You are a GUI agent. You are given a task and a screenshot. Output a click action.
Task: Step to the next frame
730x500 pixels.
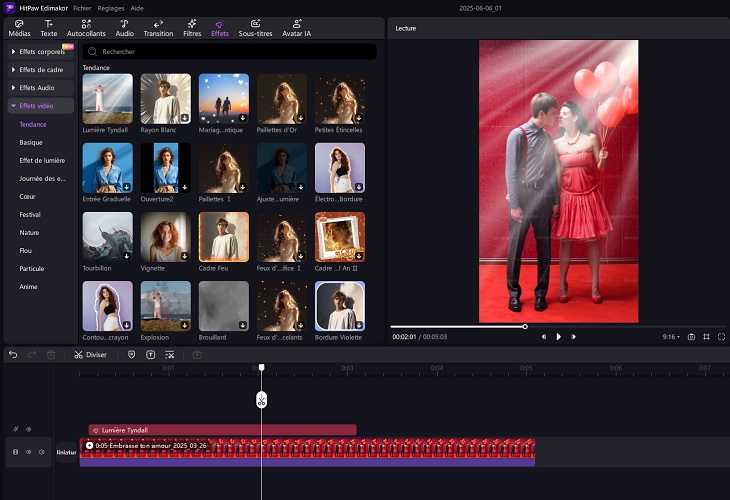574,337
